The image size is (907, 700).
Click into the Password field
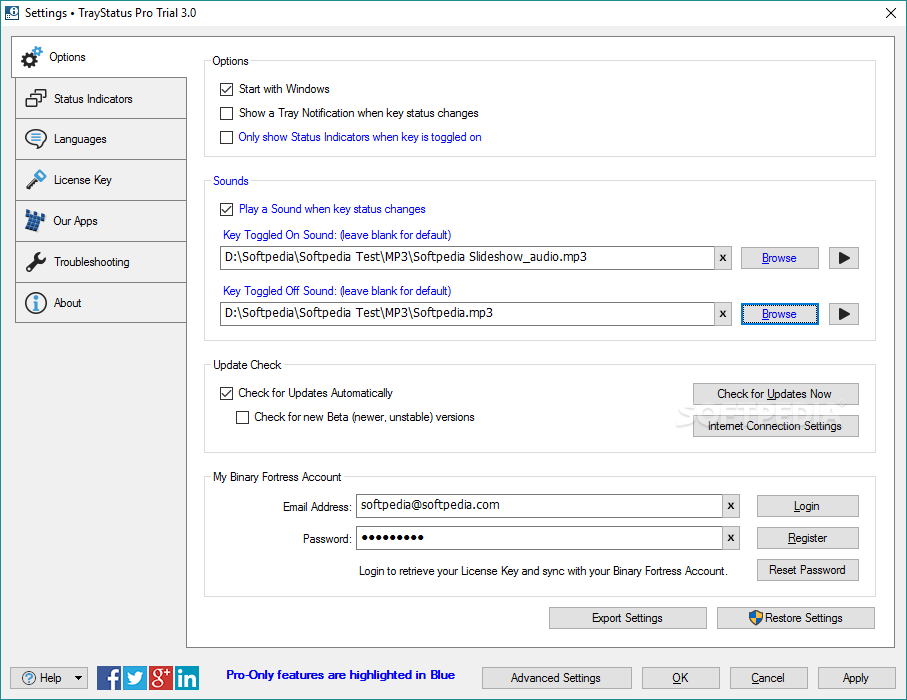(539, 538)
